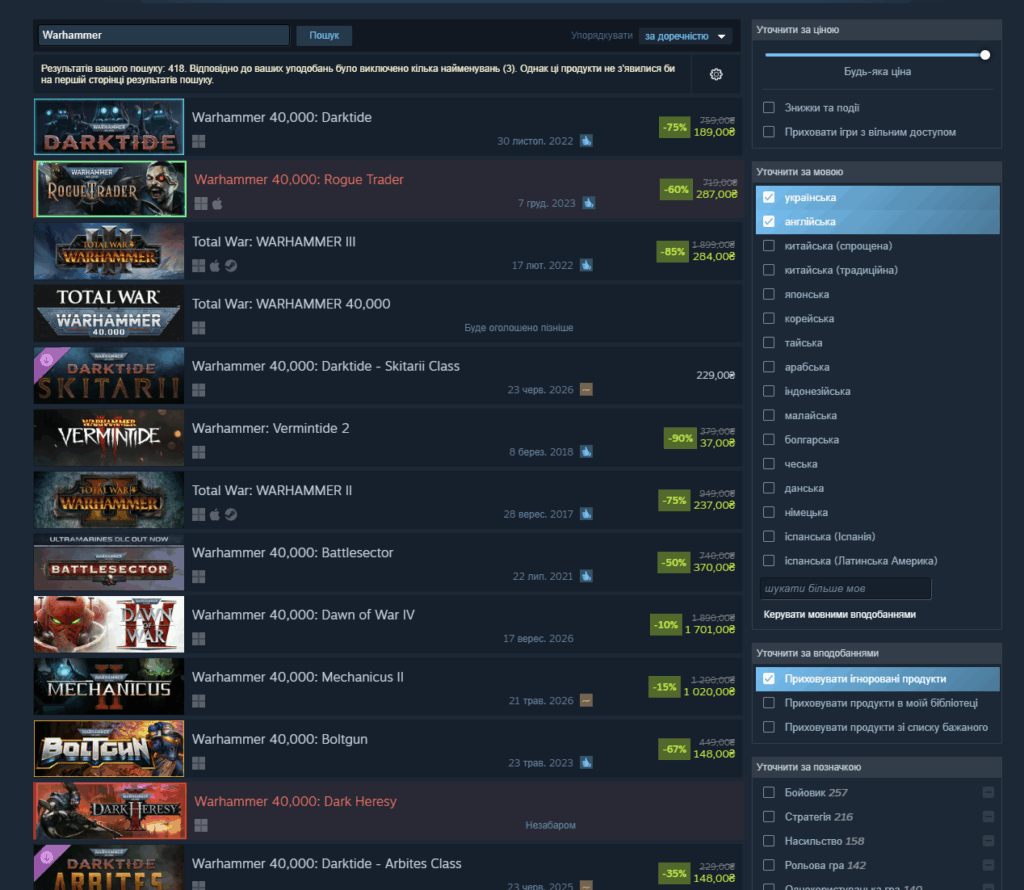
Task: Open Warhammer 40,000: Boltgun title
Action: pos(280,739)
